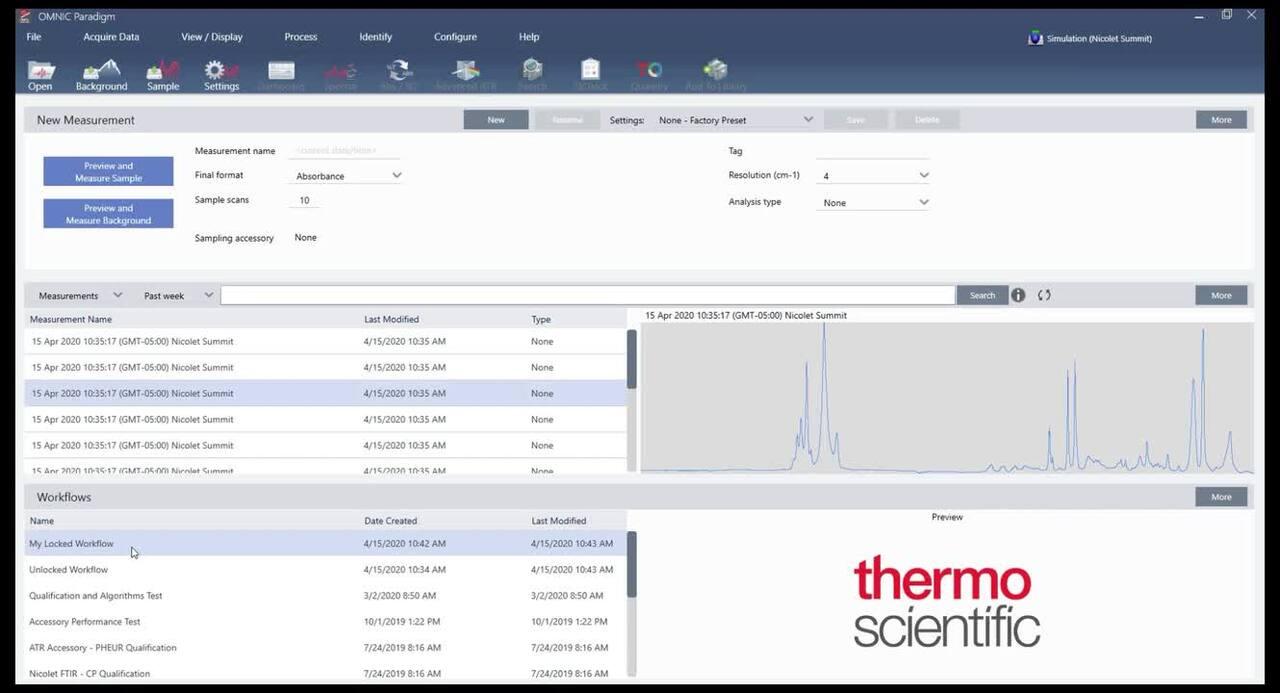Open the Settings icon on the toolbar
Image resolution: width=1280 pixels, height=693 pixels.
[x=221, y=70]
